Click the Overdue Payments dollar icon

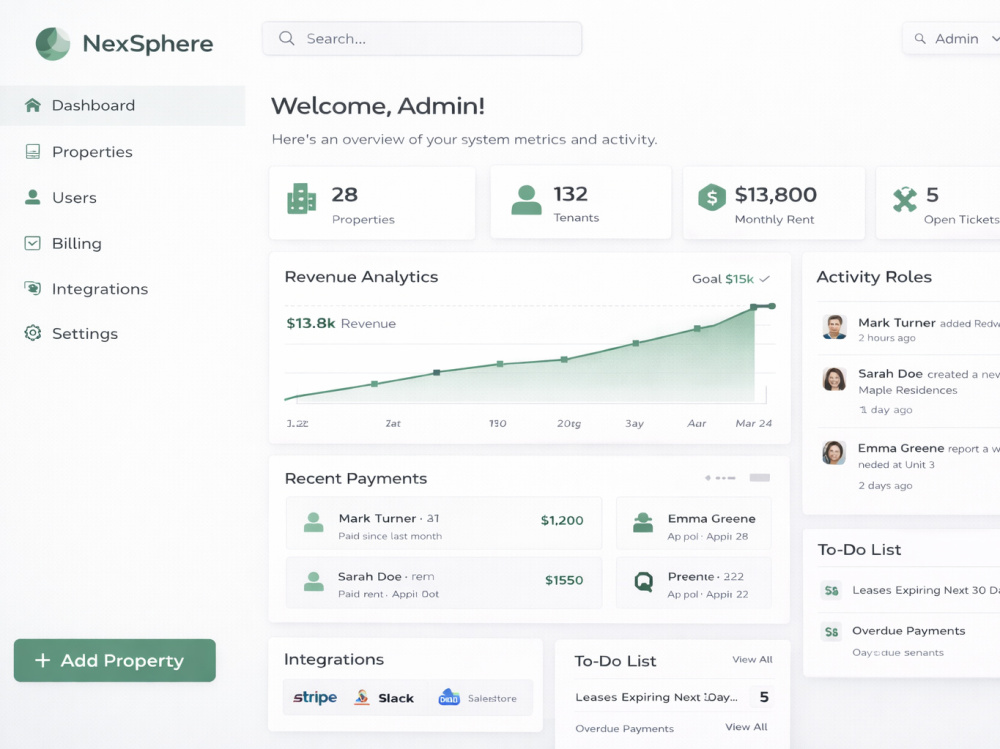tap(832, 632)
